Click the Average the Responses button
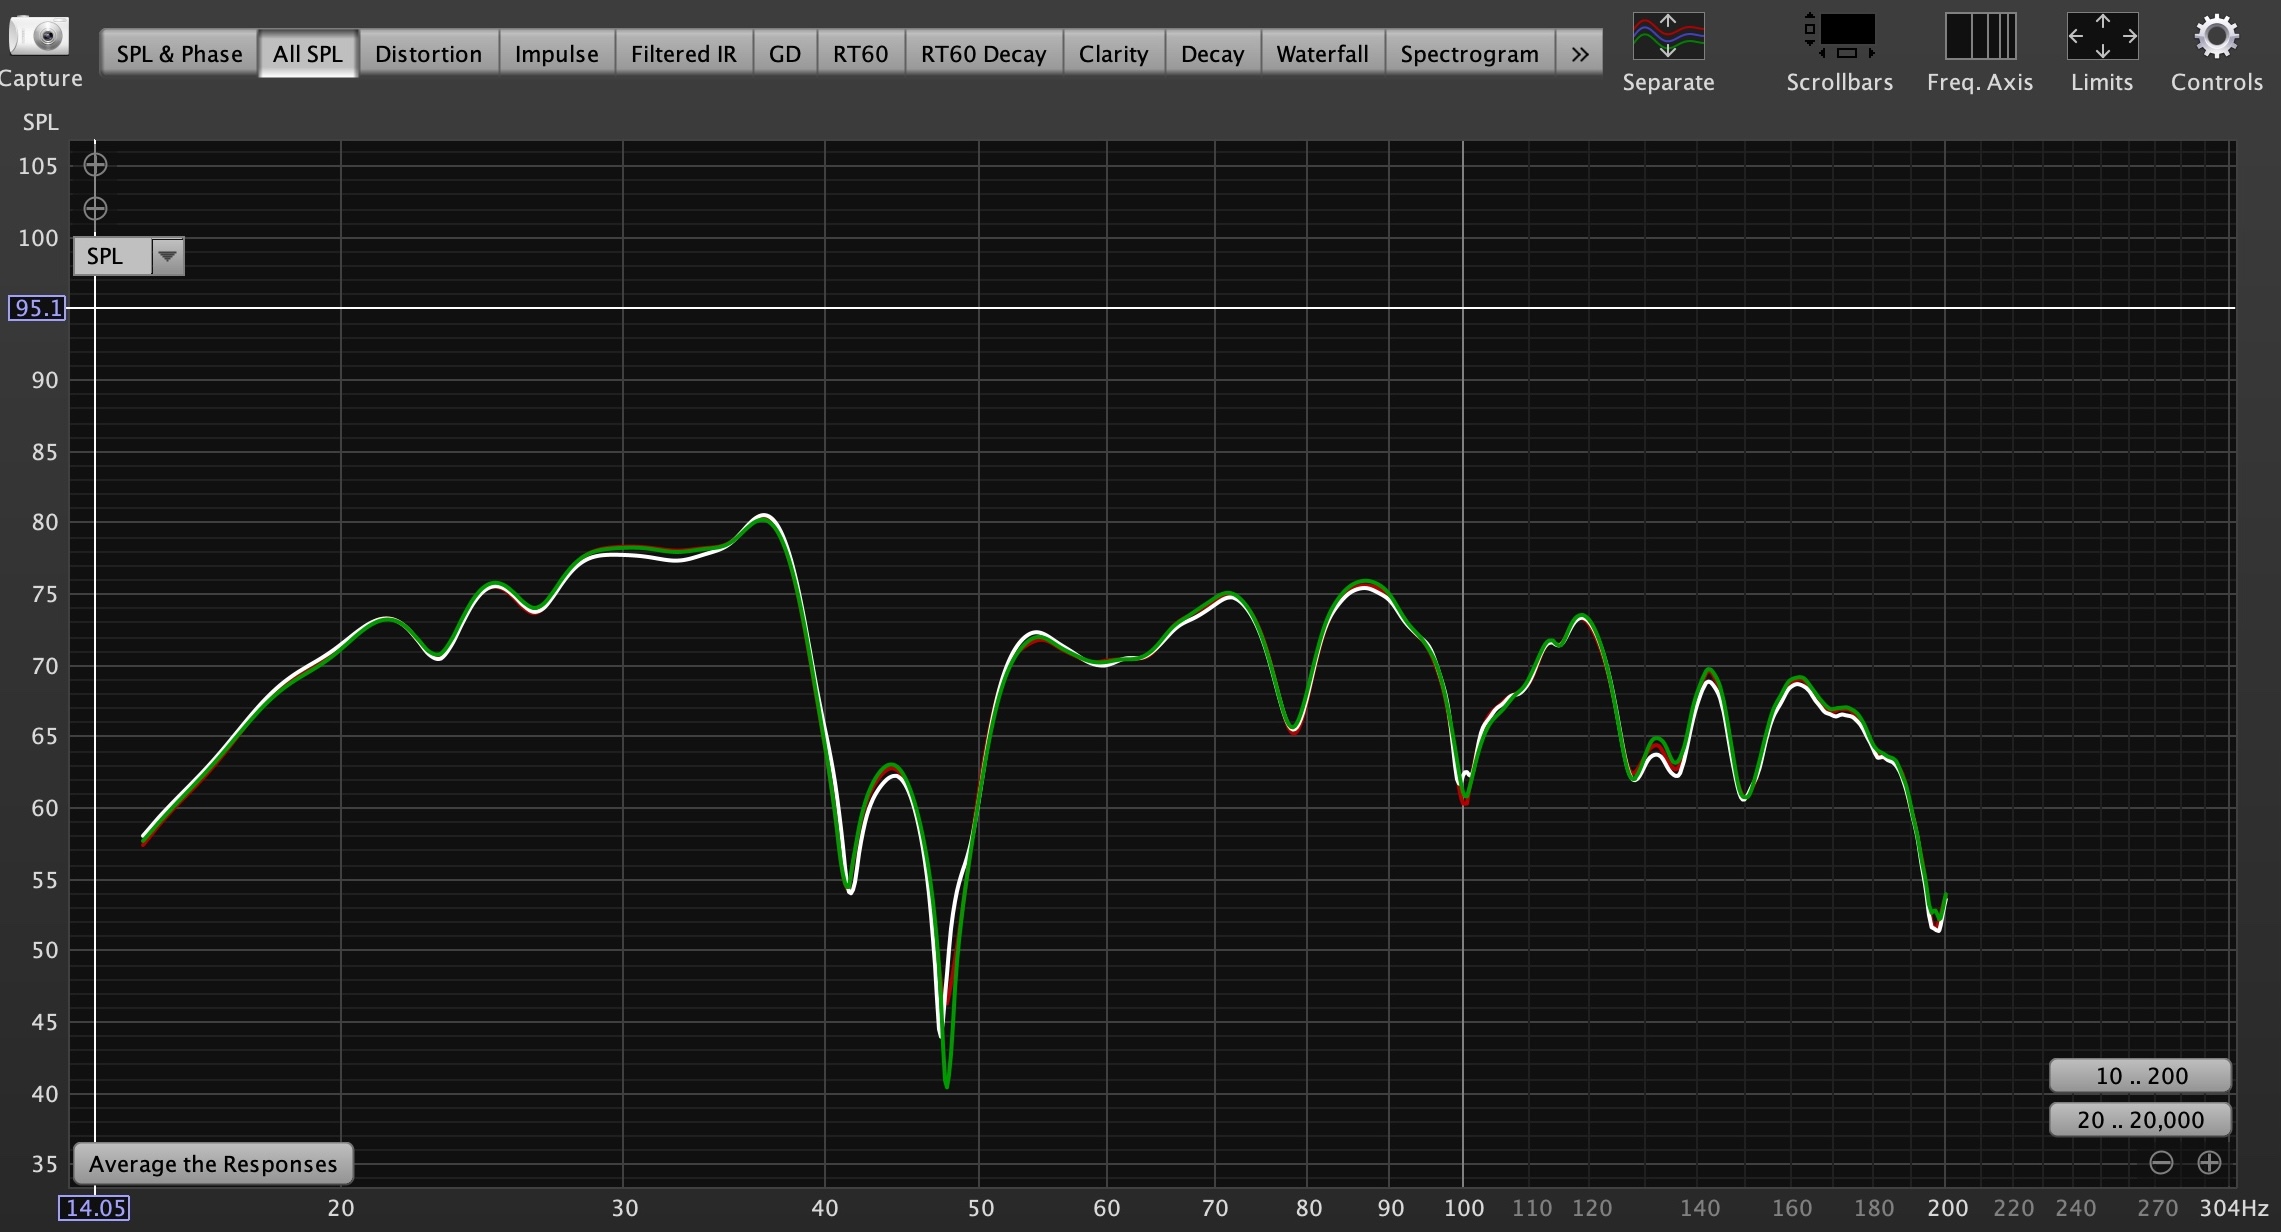The height and width of the screenshot is (1232, 2281). coord(213,1164)
